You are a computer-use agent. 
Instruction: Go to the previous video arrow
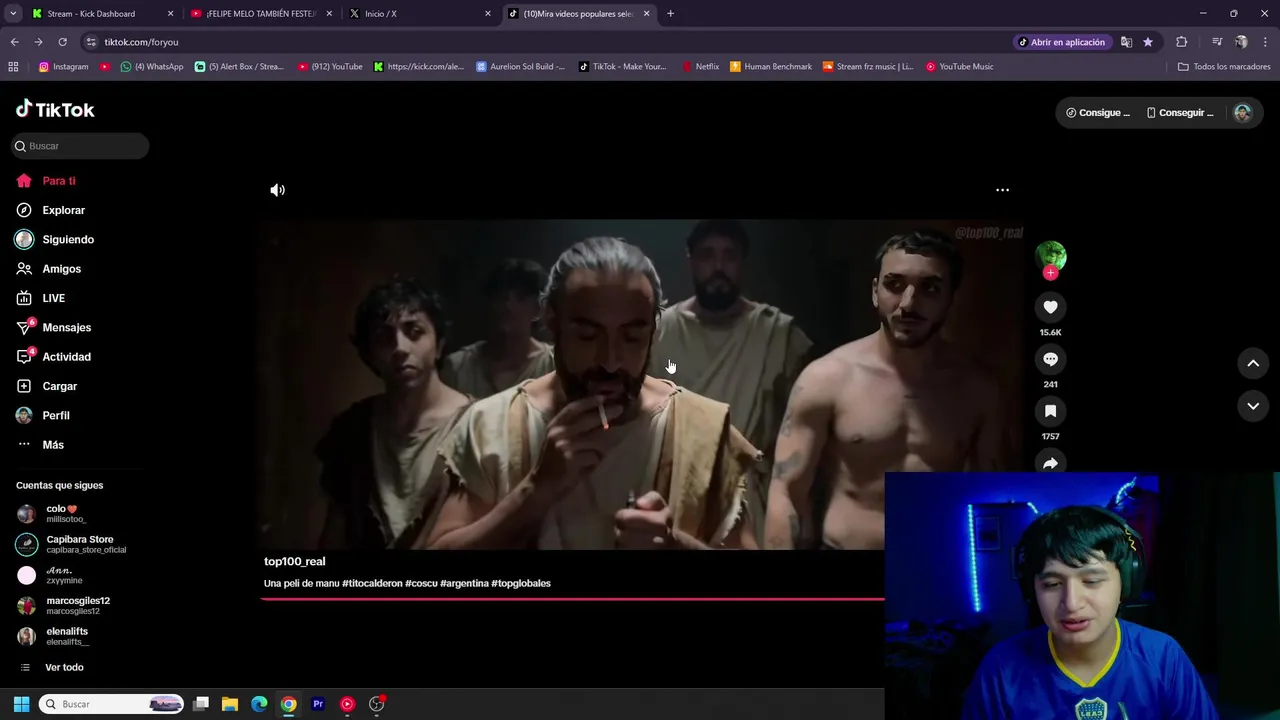1253,364
